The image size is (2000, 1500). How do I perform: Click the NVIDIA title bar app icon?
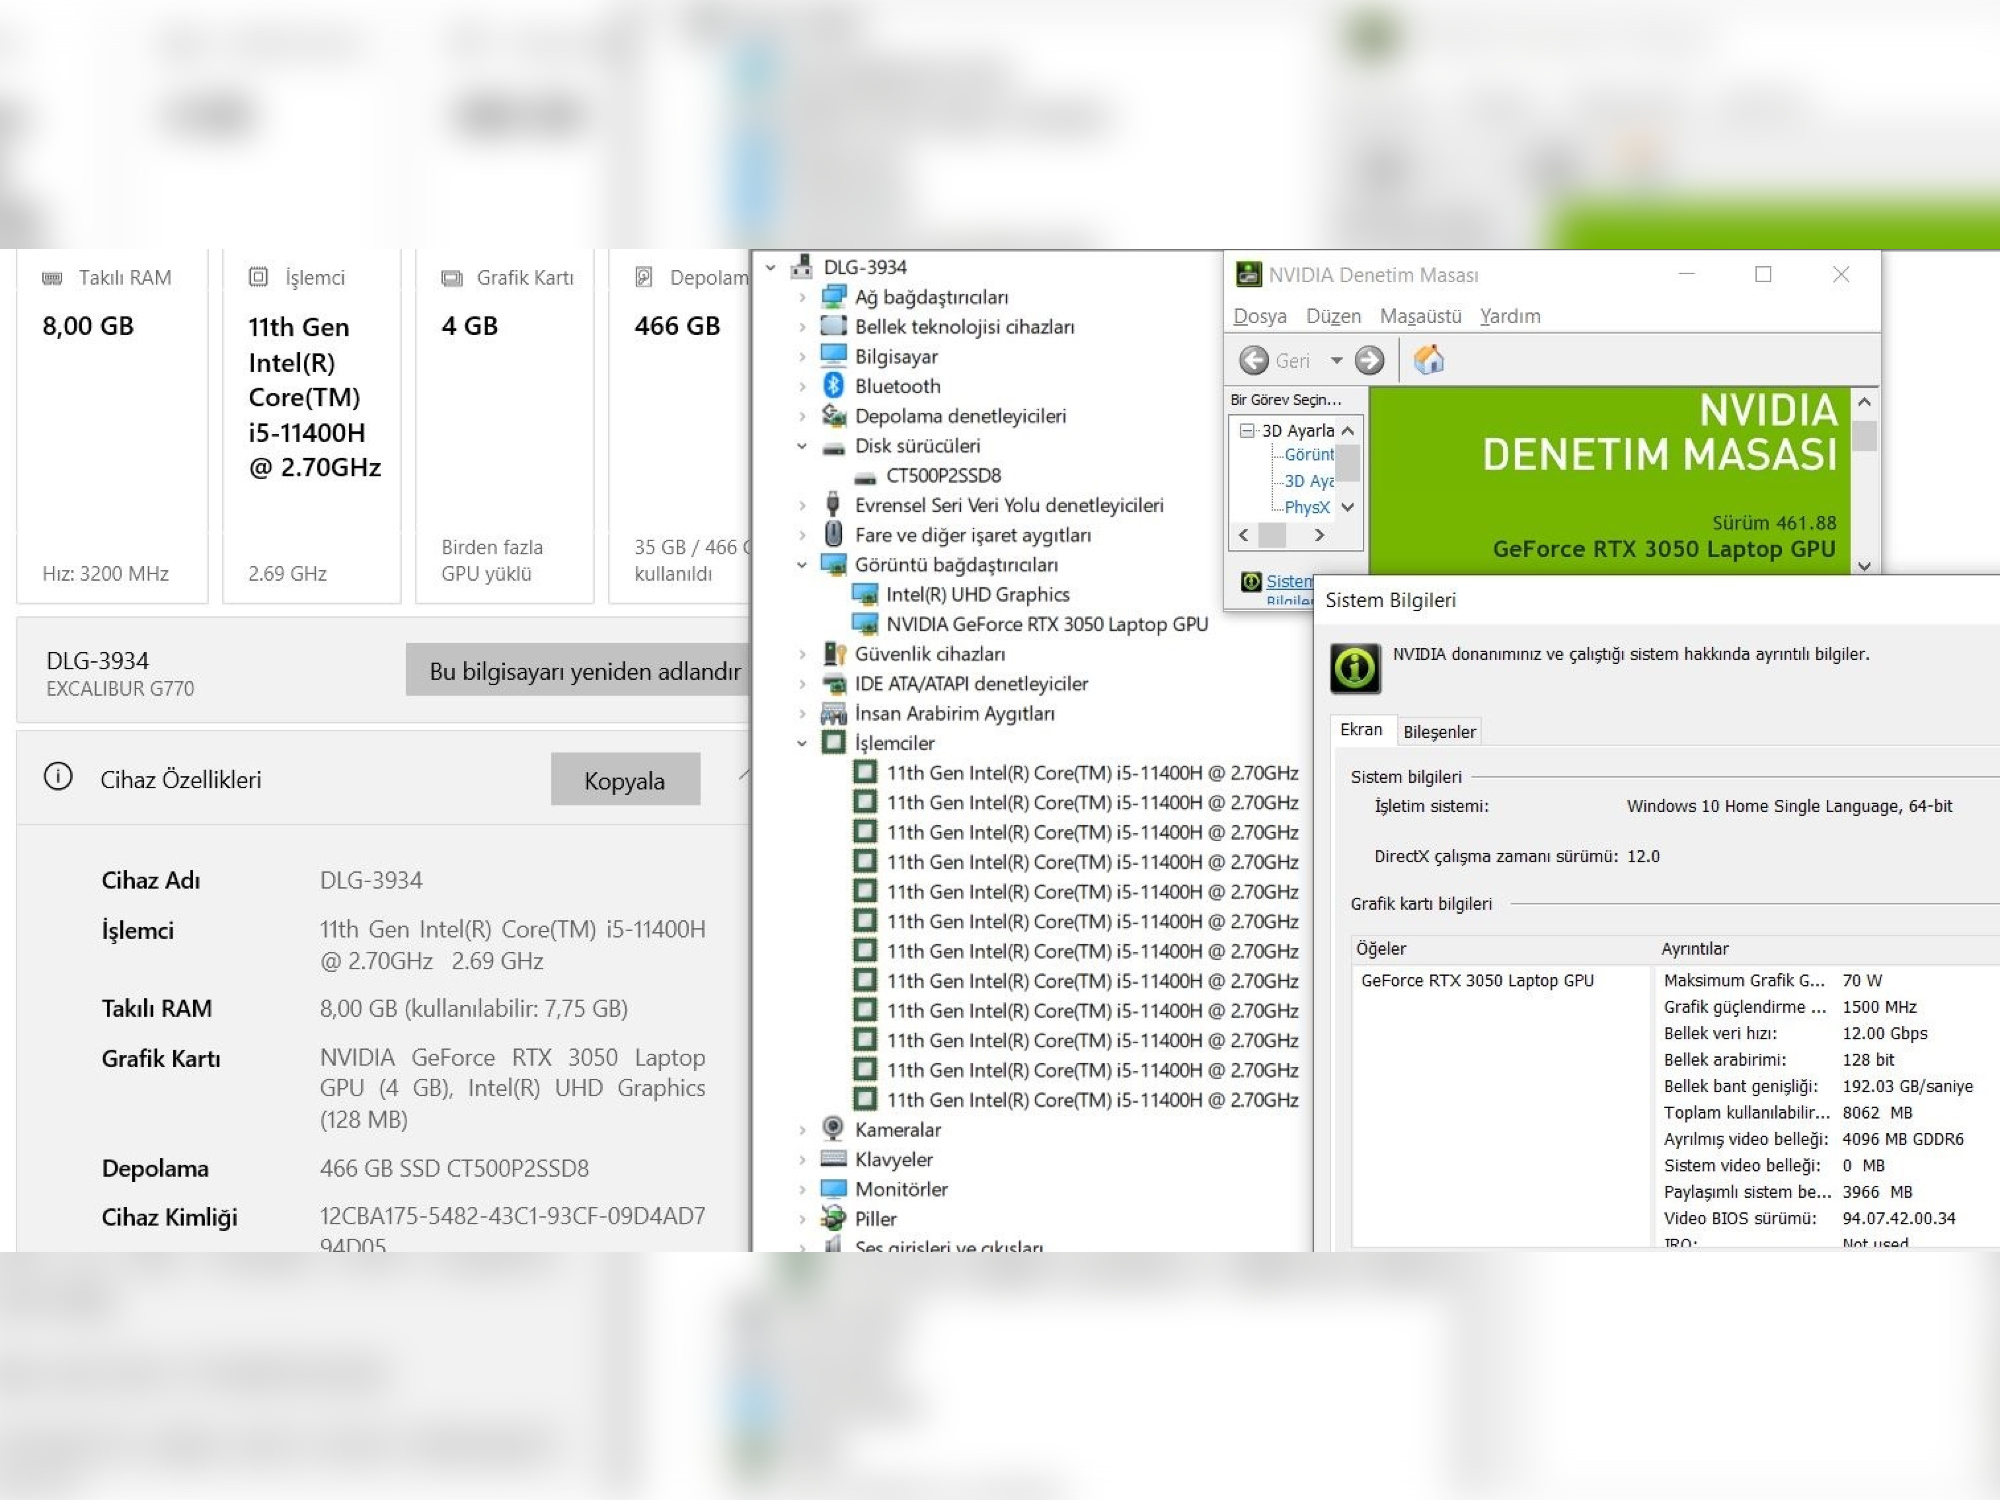[1248, 274]
